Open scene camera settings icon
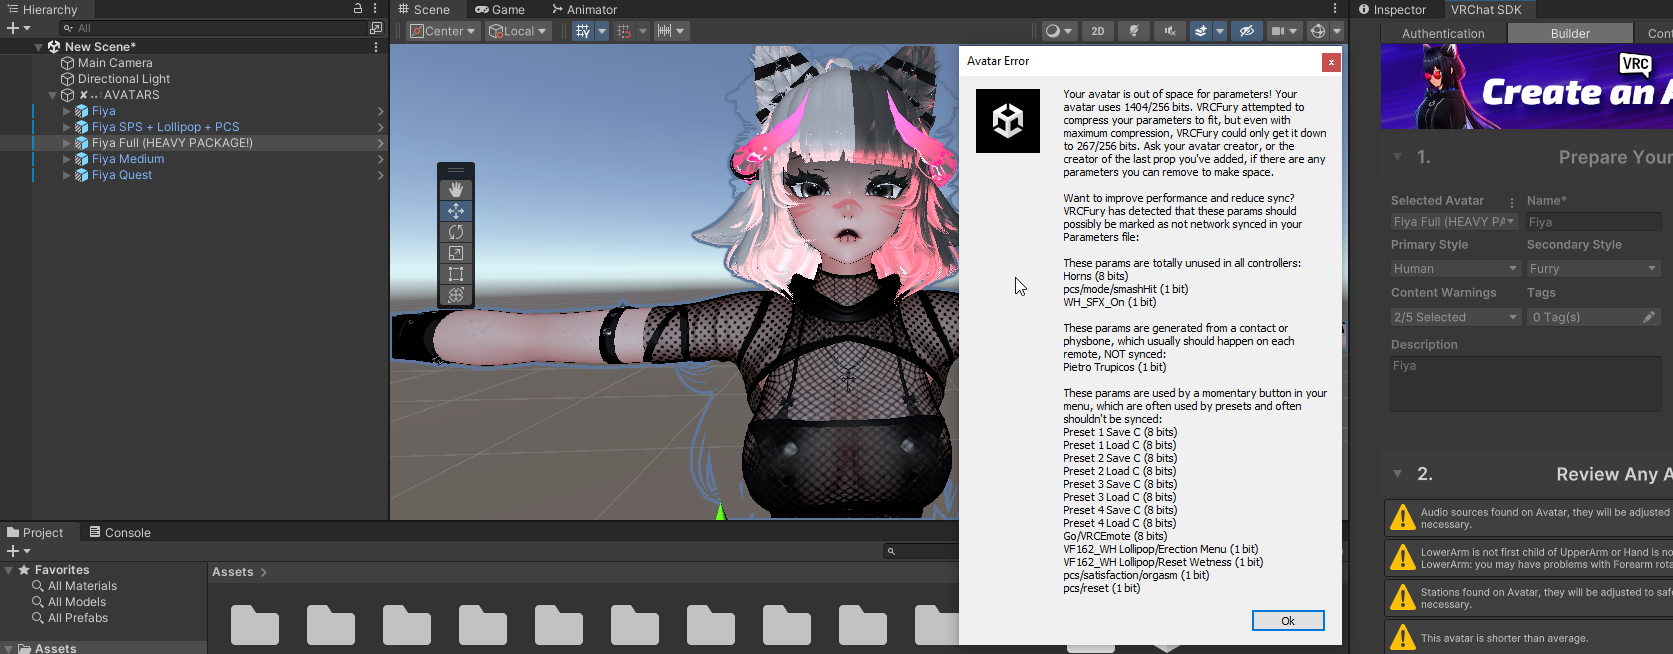The height and width of the screenshot is (654, 1673). pyautogui.click(x=1284, y=31)
